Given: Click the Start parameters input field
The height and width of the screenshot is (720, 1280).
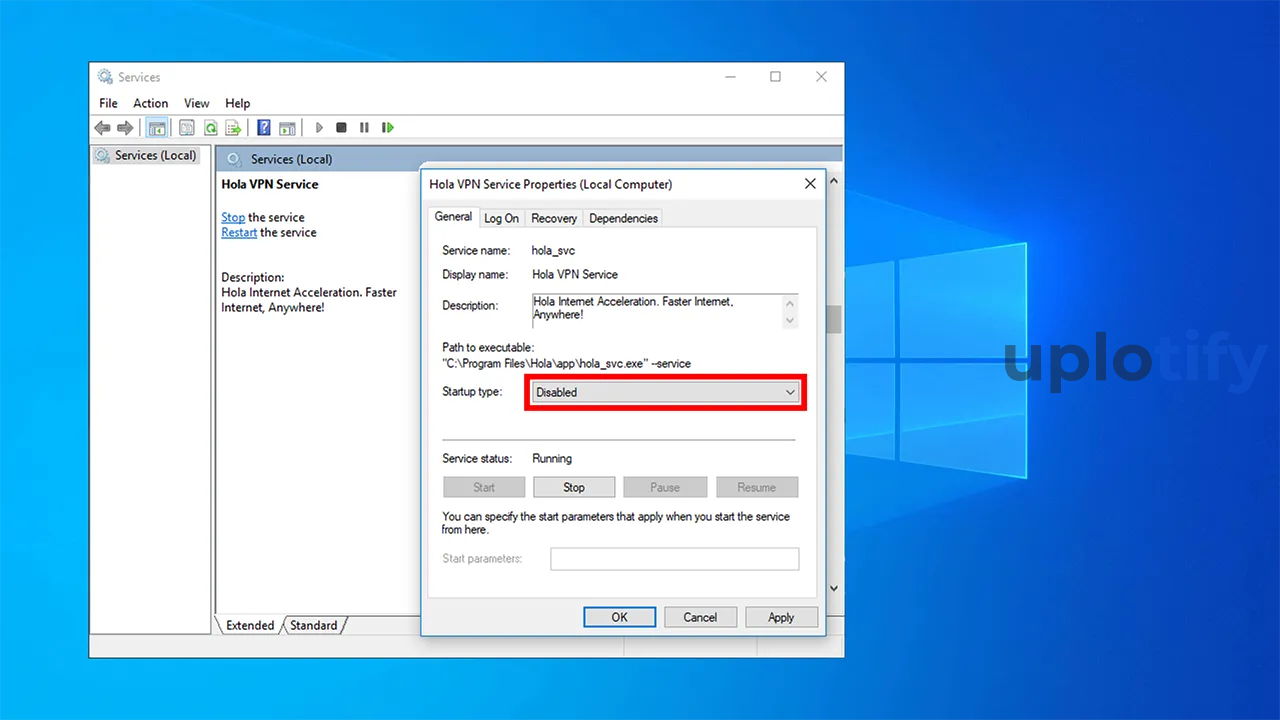Looking at the screenshot, I should (675, 559).
